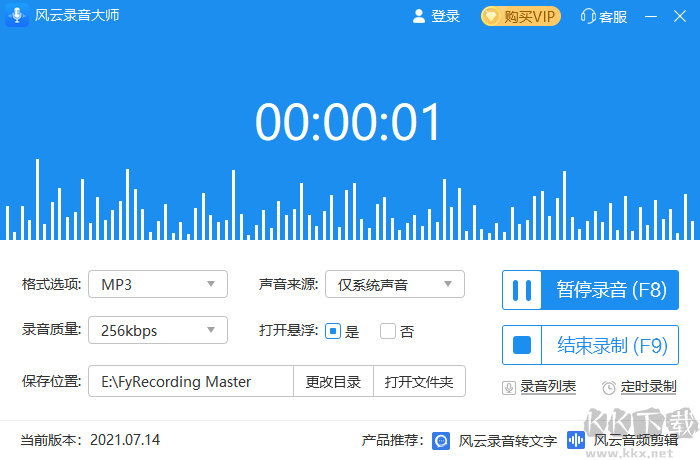The image size is (700, 460).
Task: Click the 保存位置 label
Action: coord(51,381)
